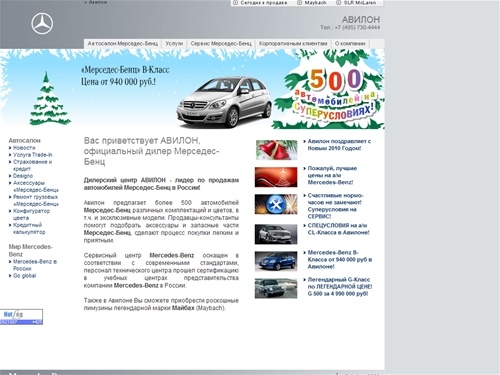500x375 pixels.
Task: Open Кредитный калькулятор sidebar link
Action: pyautogui.click(x=29, y=228)
